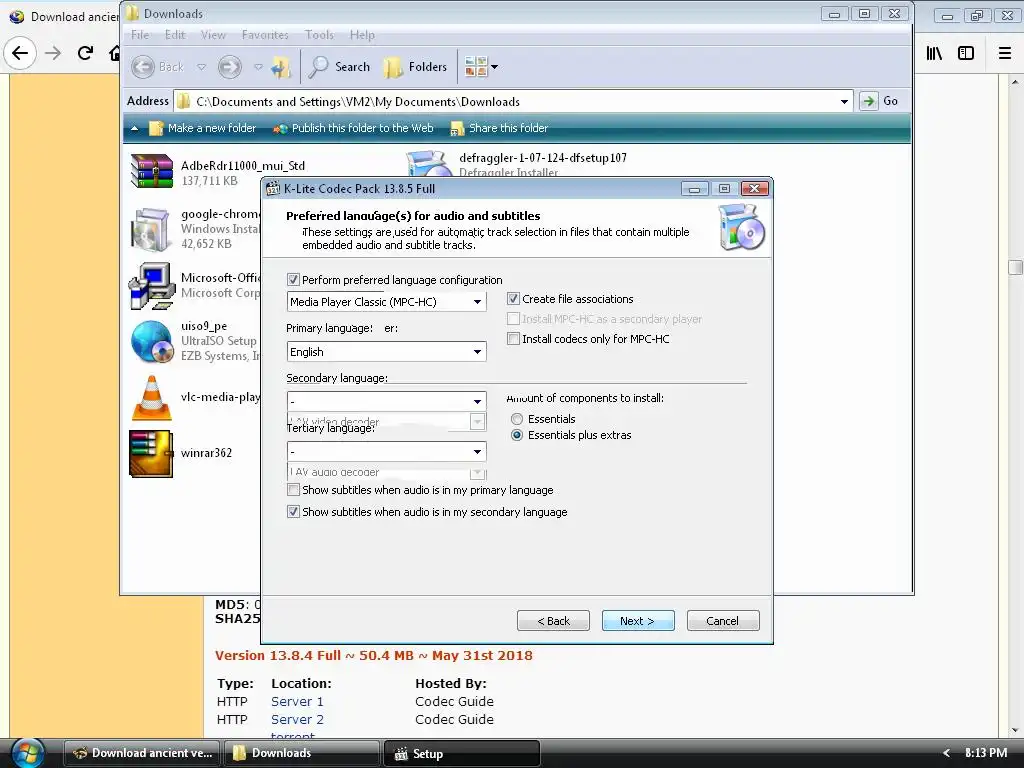Click the Make a new folder icon
Screen dimensions: 1024x768
(x=156, y=128)
